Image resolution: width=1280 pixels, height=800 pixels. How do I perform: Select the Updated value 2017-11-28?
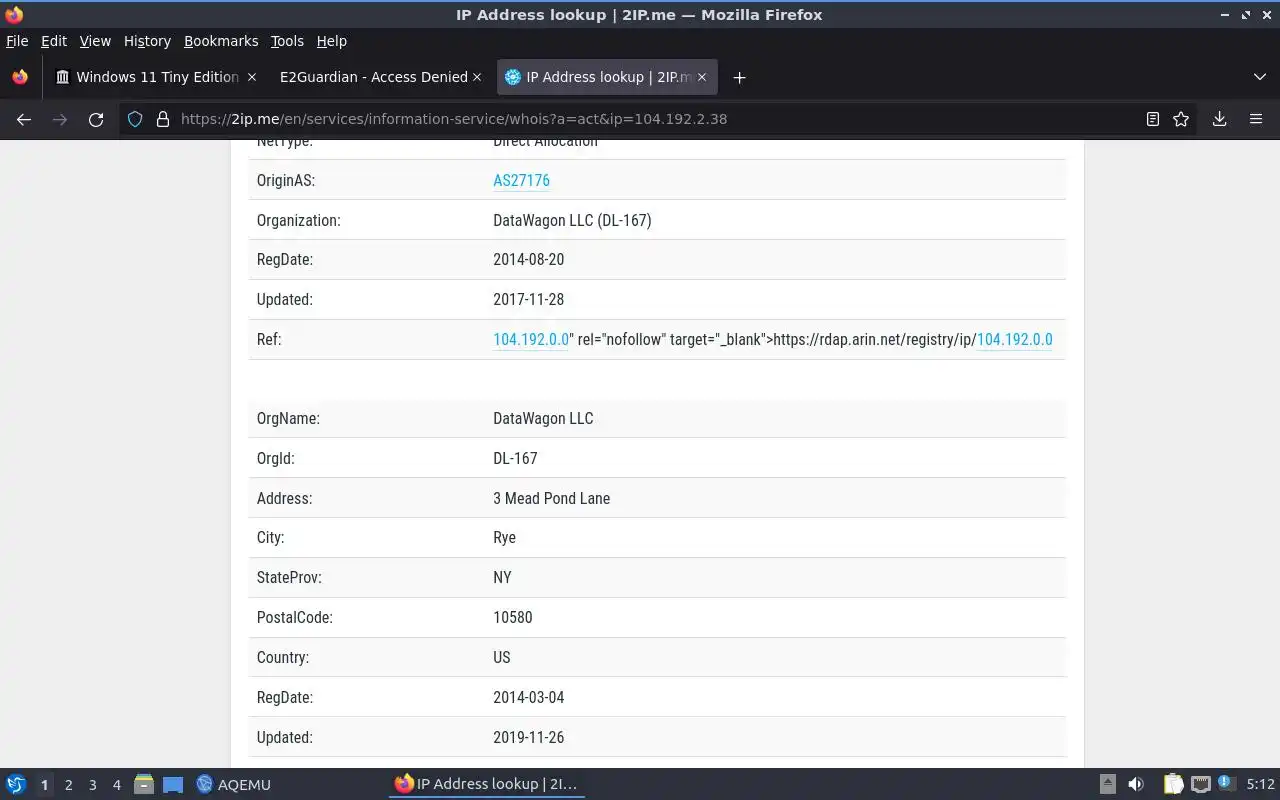pos(528,299)
